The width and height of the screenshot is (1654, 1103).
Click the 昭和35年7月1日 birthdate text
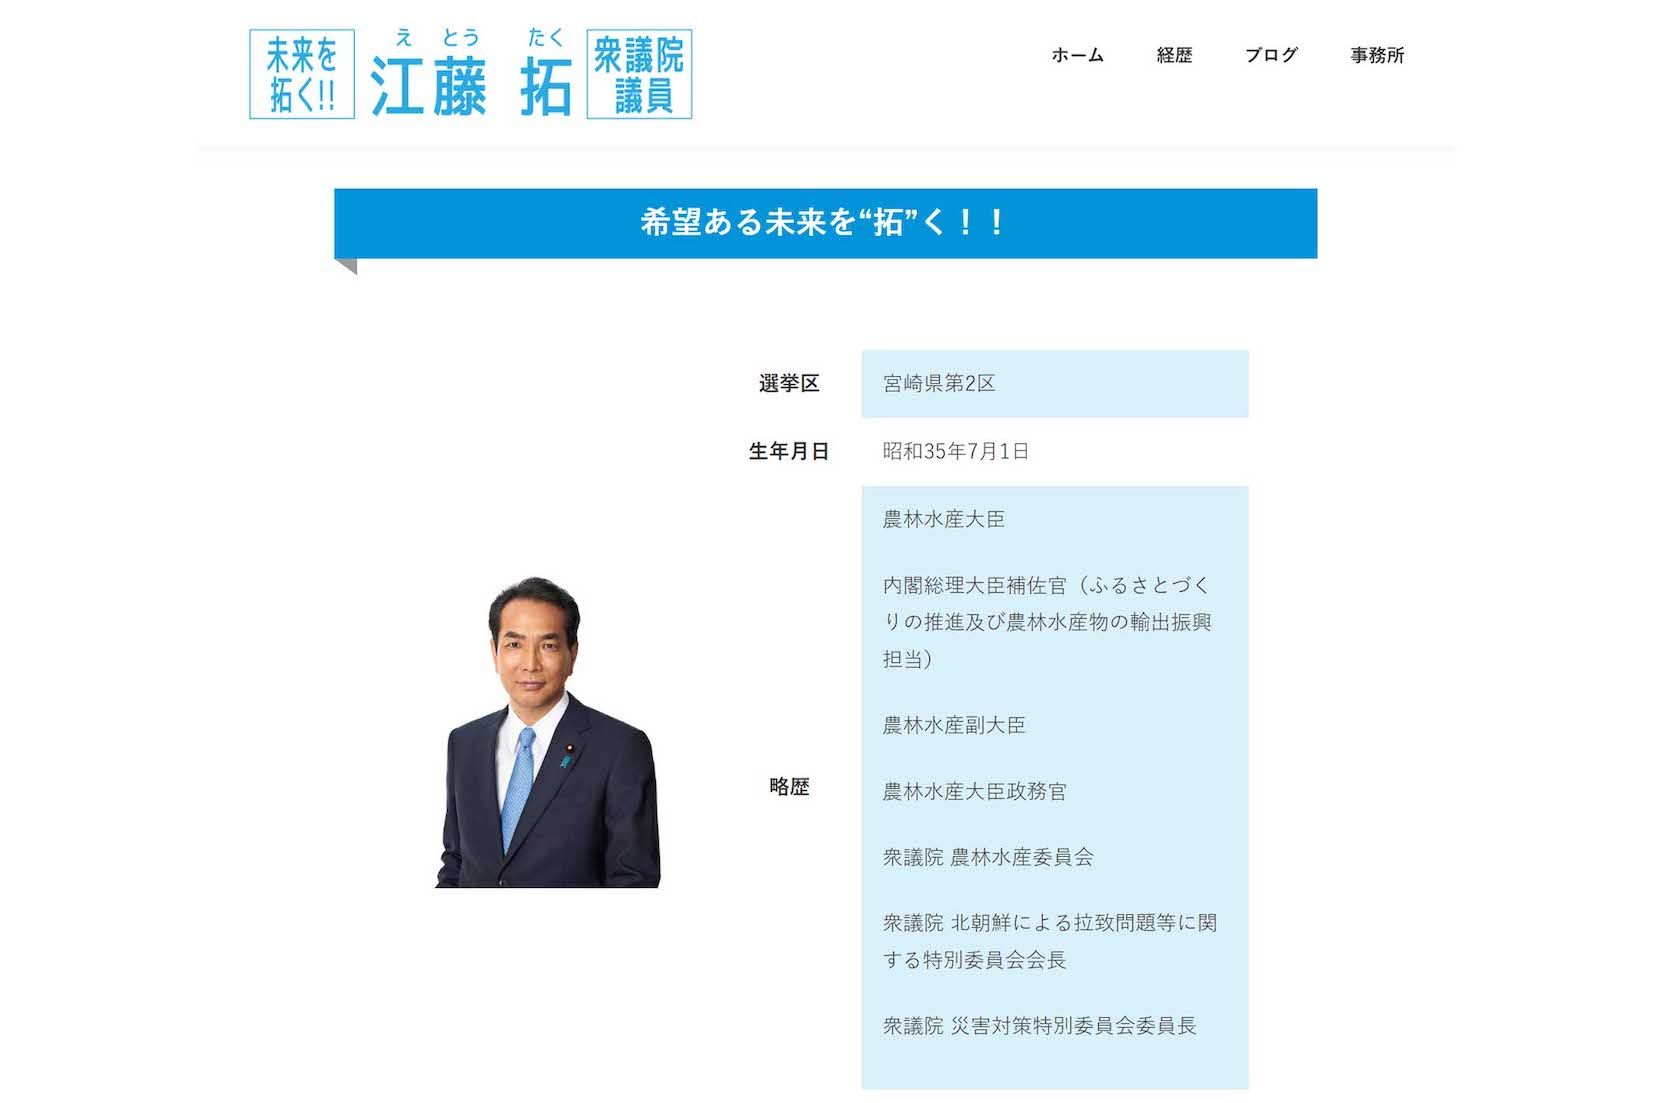pos(955,451)
